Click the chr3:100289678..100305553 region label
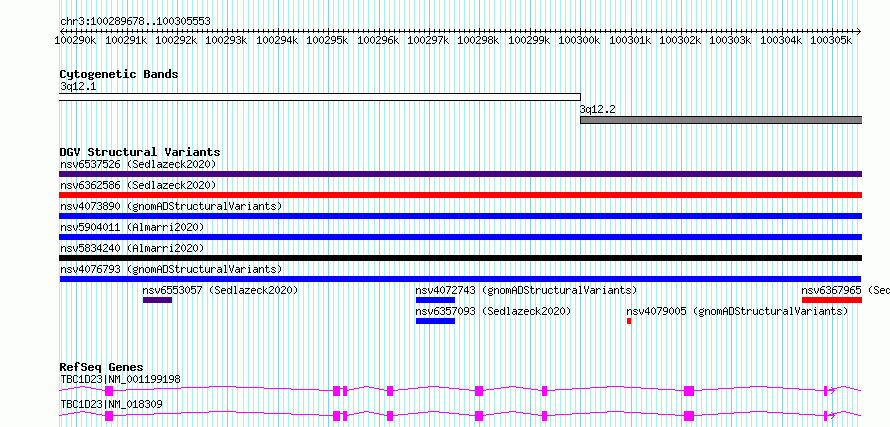Screen dimensions: 890x427 click(135, 22)
